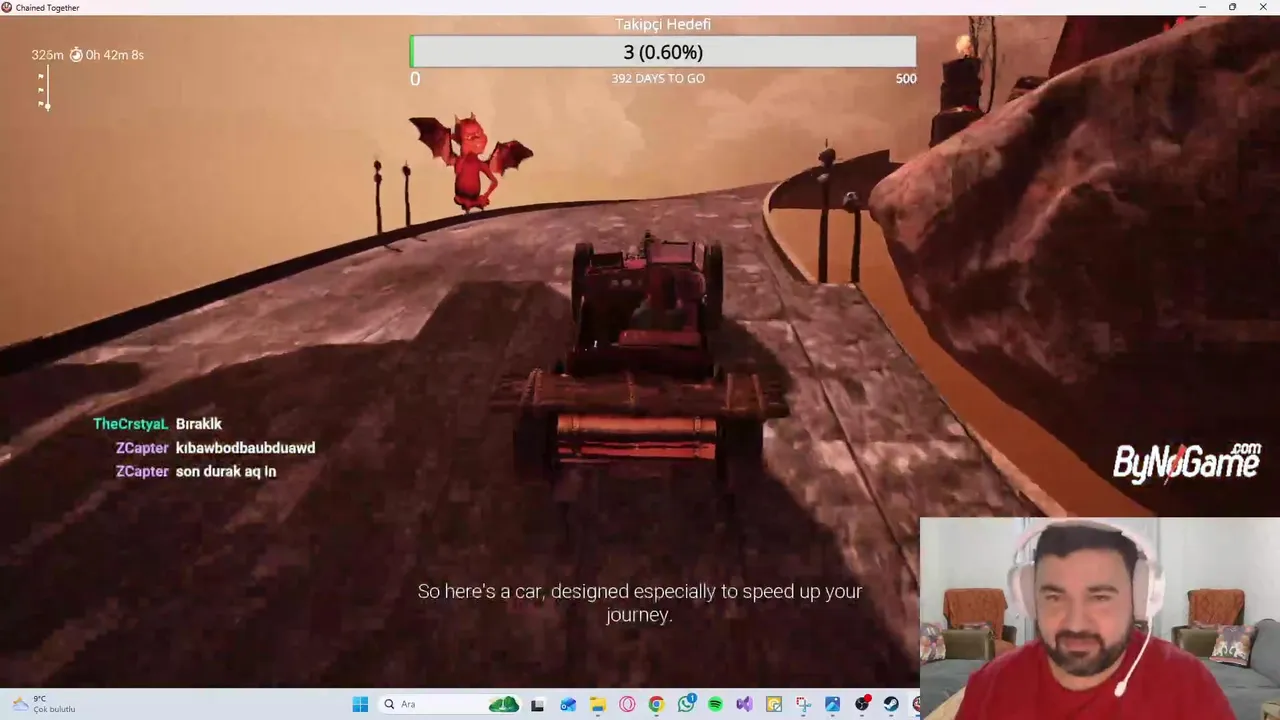
Task: Open the Photos app from the taskbar
Action: [832, 704]
